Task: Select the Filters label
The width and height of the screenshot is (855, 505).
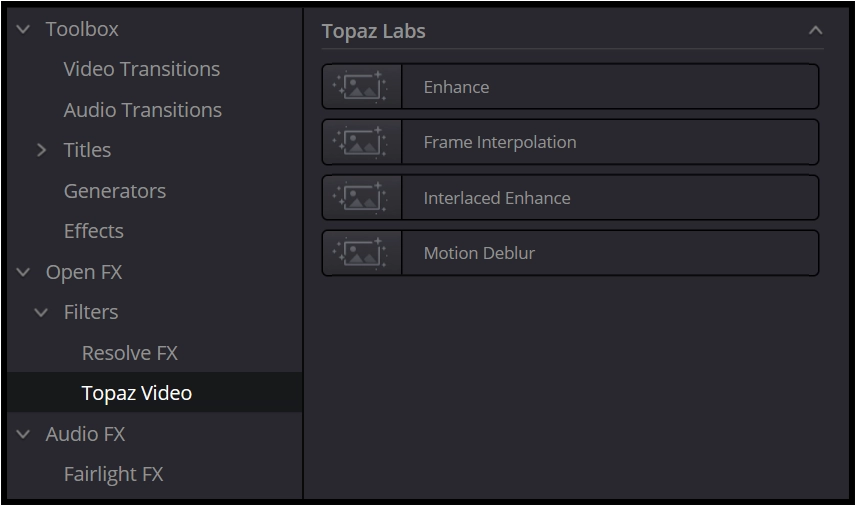Action: pos(91,312)
